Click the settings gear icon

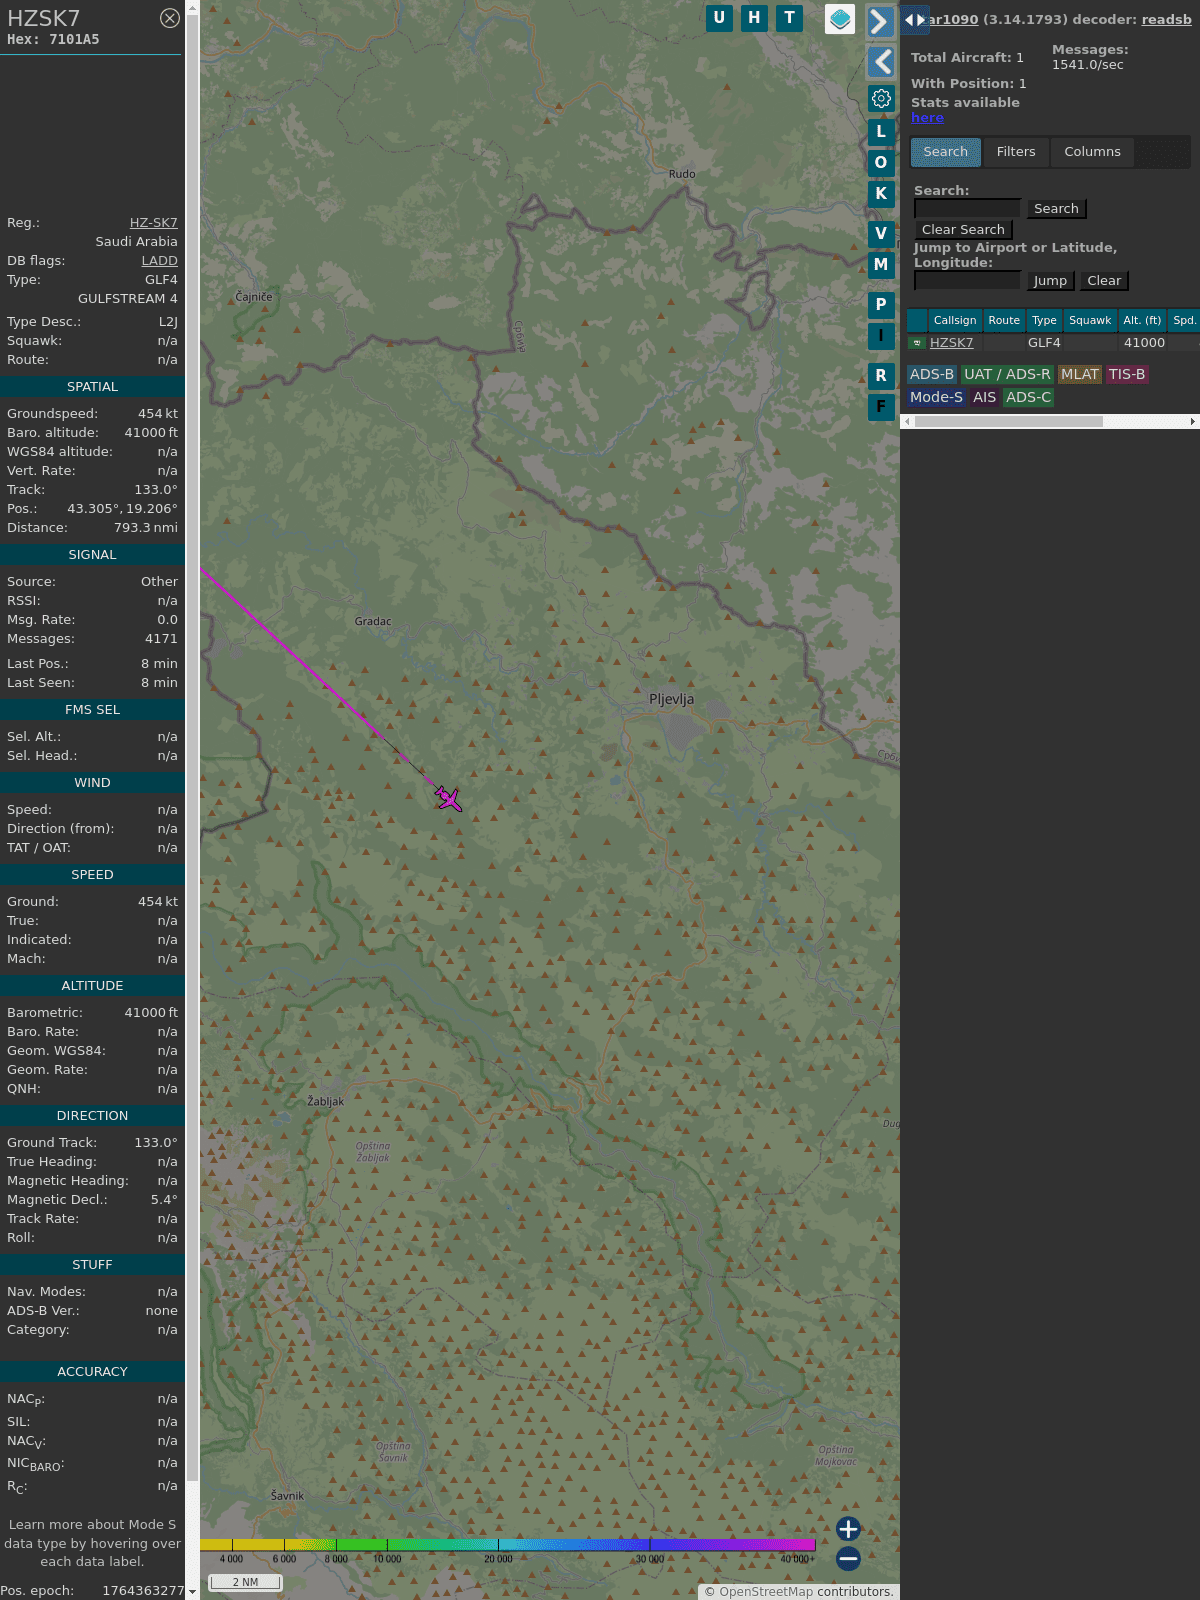click(x=881, y=98)
